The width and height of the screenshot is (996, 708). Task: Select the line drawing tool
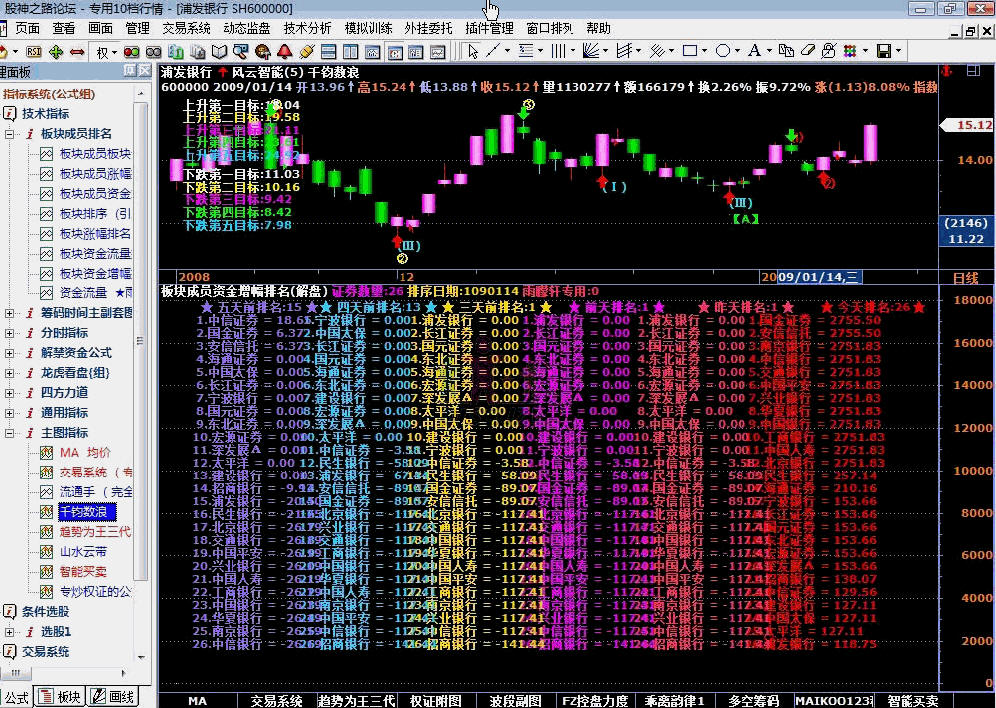(494, 51)
